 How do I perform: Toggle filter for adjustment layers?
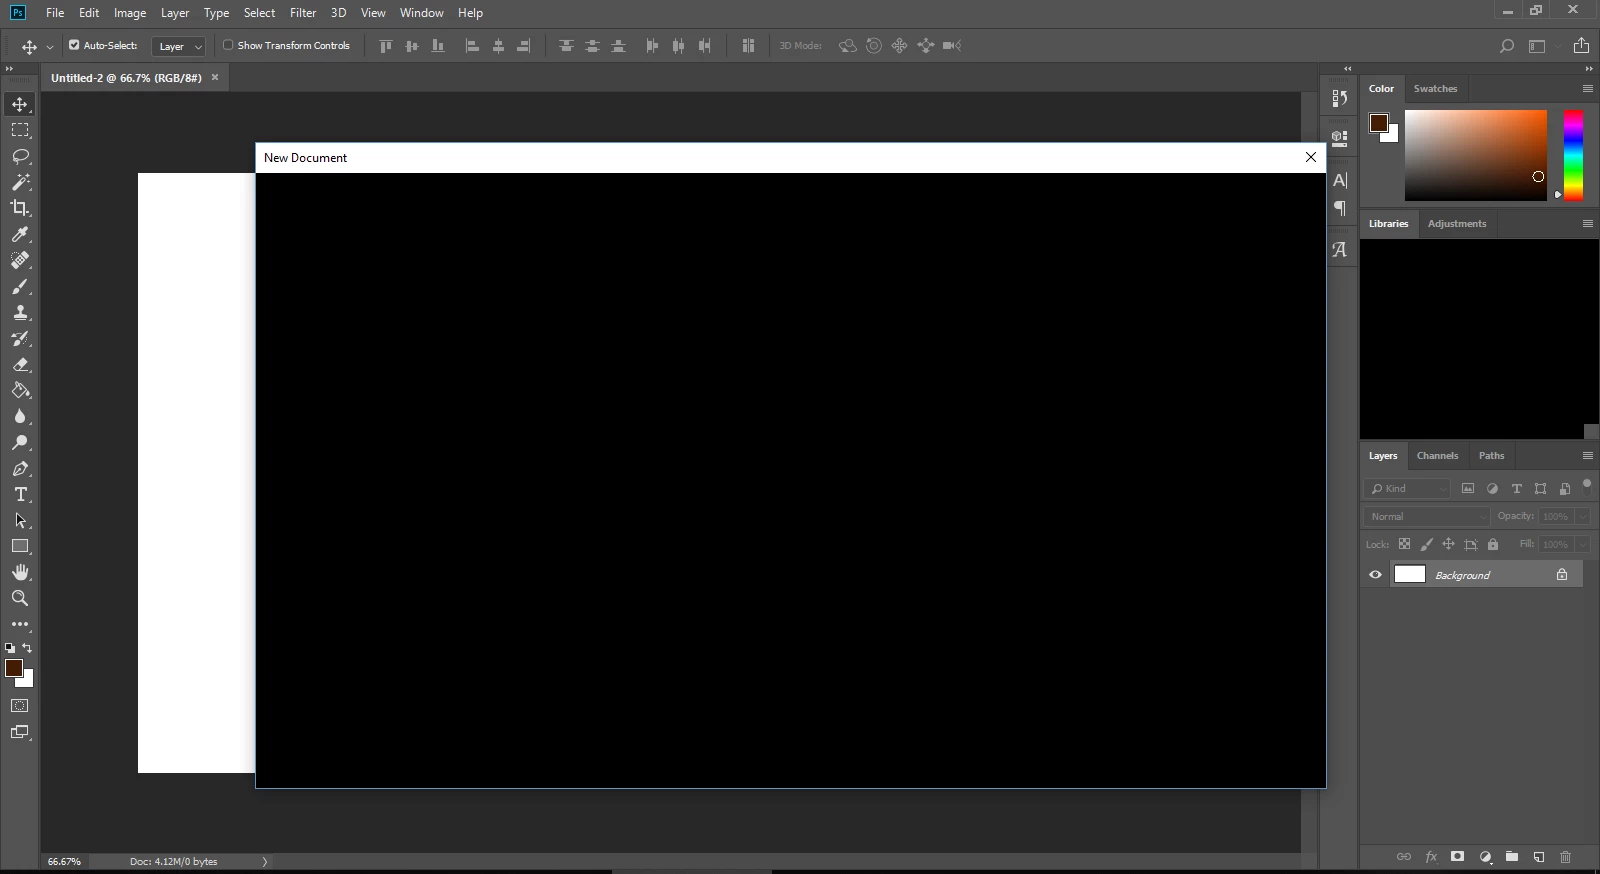click(x=1492, y=489)
